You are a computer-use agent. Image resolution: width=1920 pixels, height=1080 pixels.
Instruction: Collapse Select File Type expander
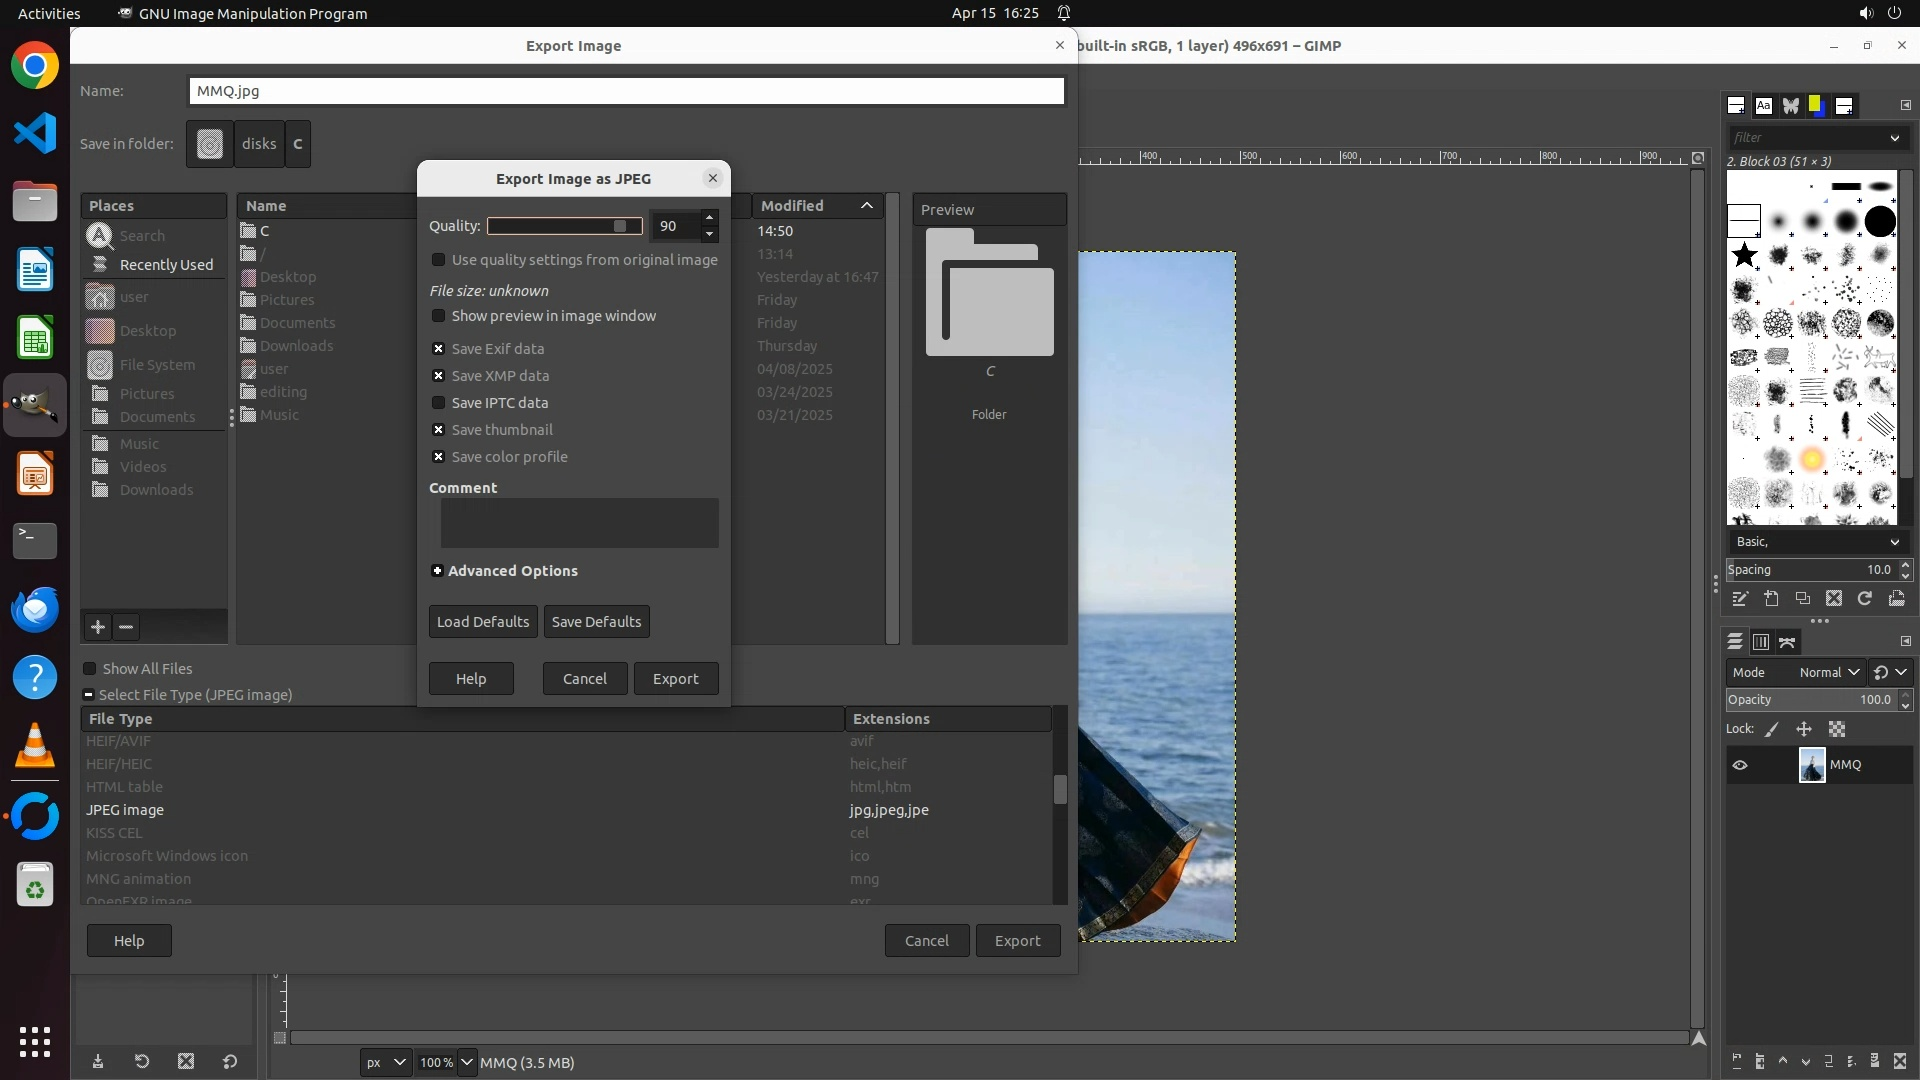pos(89,695)
